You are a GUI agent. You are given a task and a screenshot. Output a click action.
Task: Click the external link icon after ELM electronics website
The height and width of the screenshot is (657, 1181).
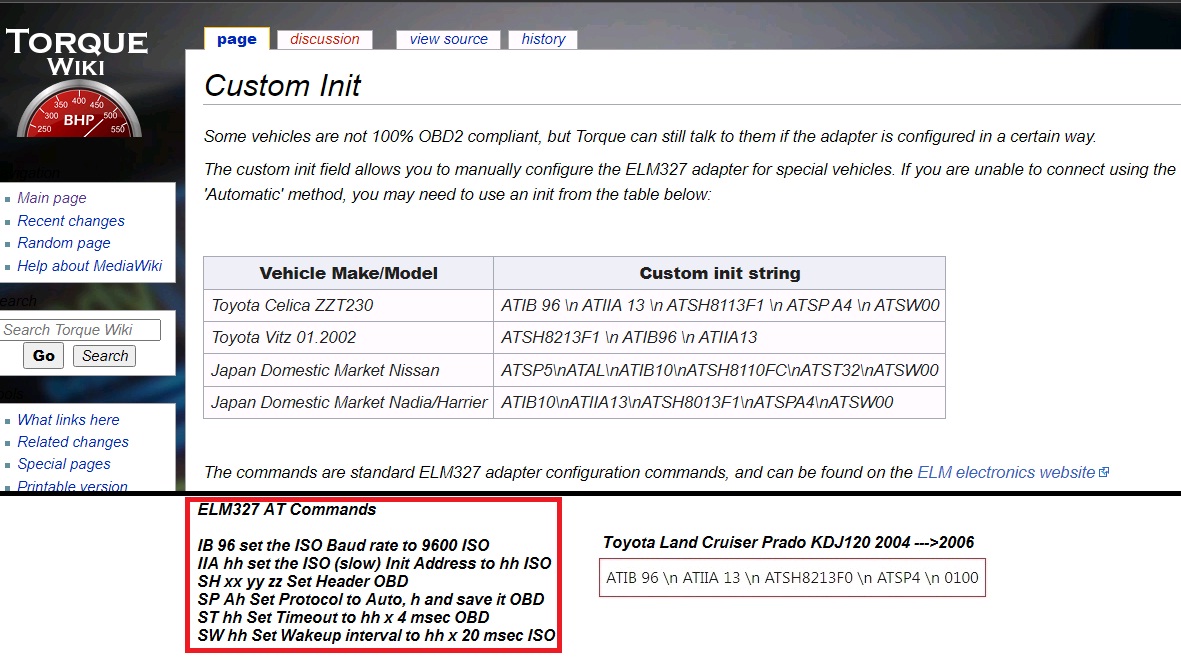tap(1104, 472)
